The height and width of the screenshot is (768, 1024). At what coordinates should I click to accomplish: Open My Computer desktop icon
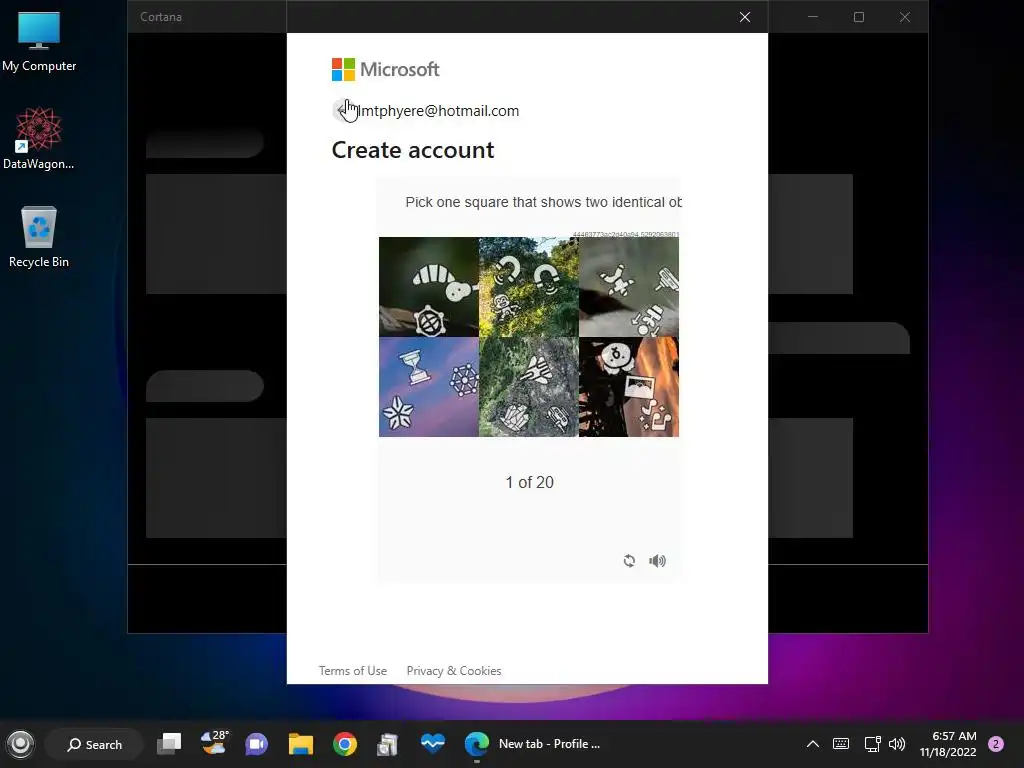pyautogui.click(x=39, y=42)
